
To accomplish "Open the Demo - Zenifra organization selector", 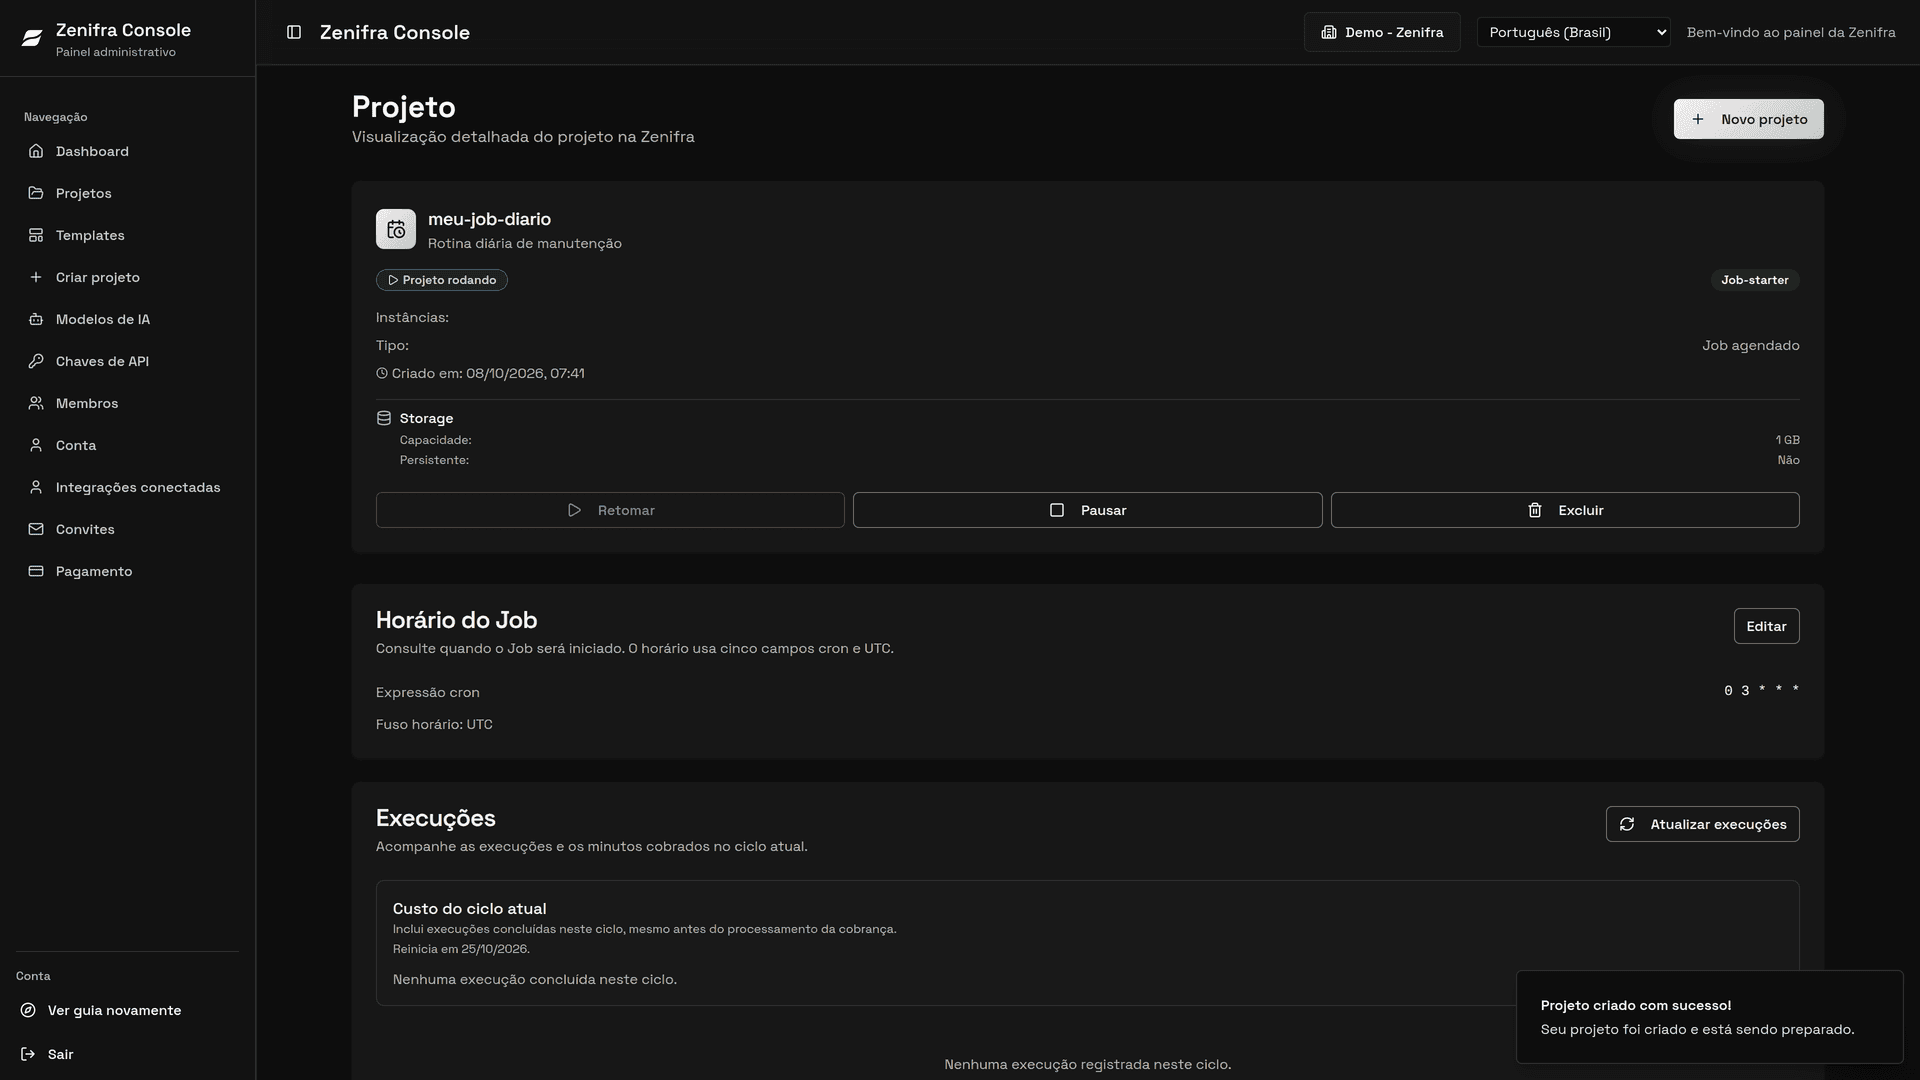I will coord(1382,32).
